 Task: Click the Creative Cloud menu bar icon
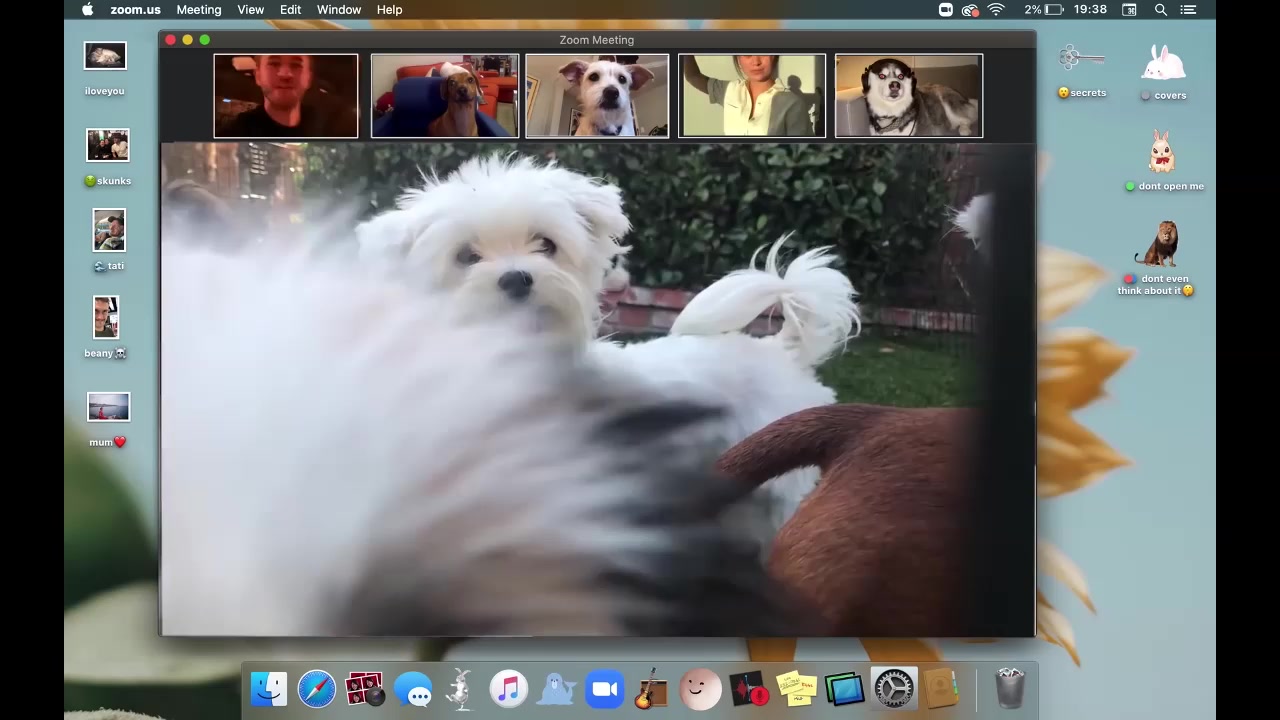click(970, 10)
